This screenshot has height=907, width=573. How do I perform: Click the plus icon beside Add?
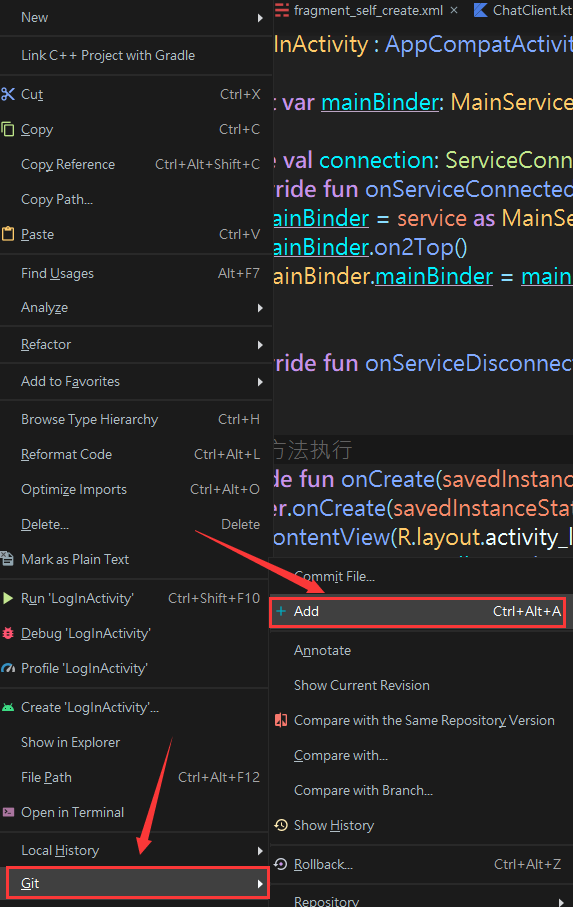[281, 611]
